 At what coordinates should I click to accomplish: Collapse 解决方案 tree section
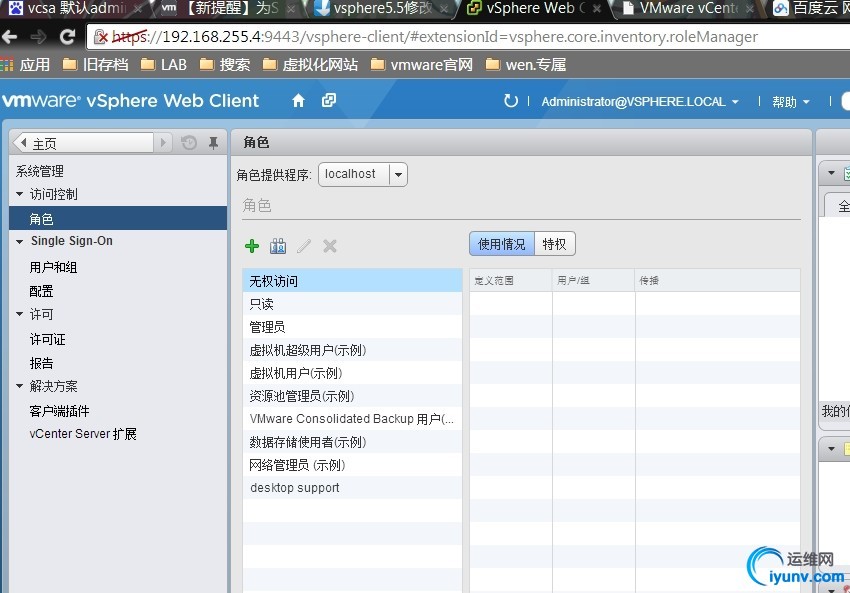pos(20,386)
